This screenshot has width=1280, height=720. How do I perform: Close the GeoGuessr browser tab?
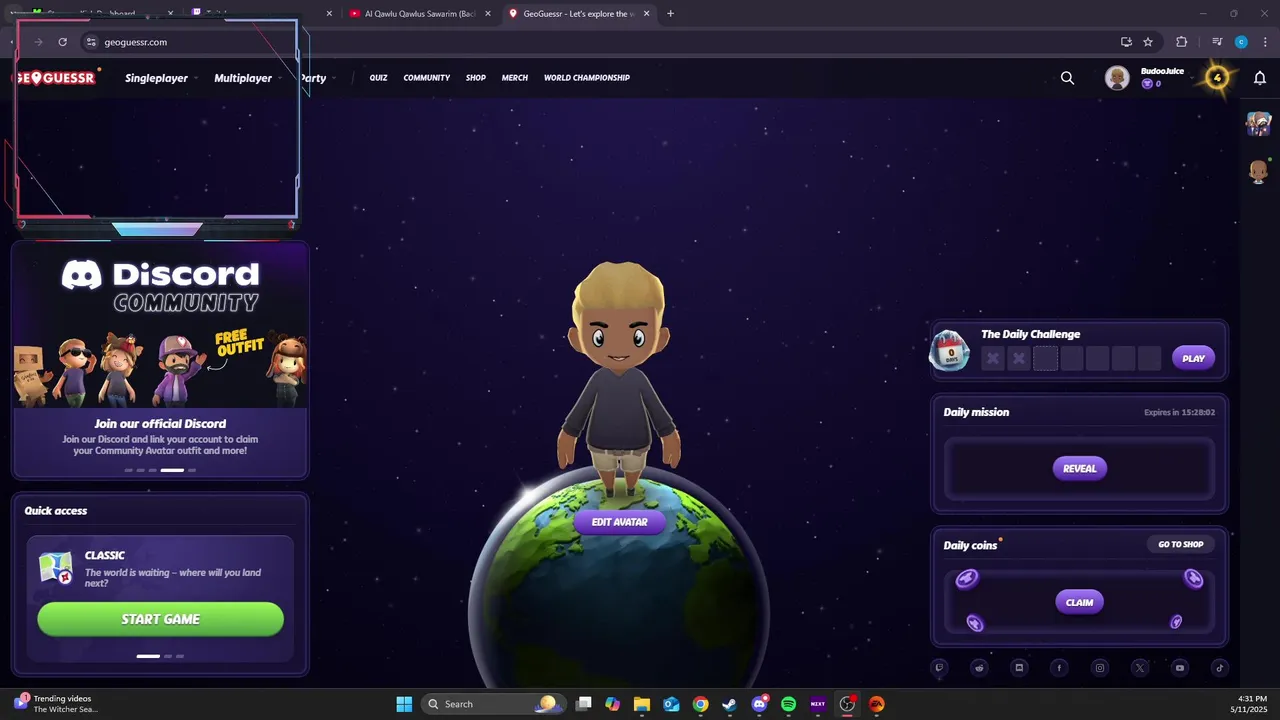(x=646, y=14)
